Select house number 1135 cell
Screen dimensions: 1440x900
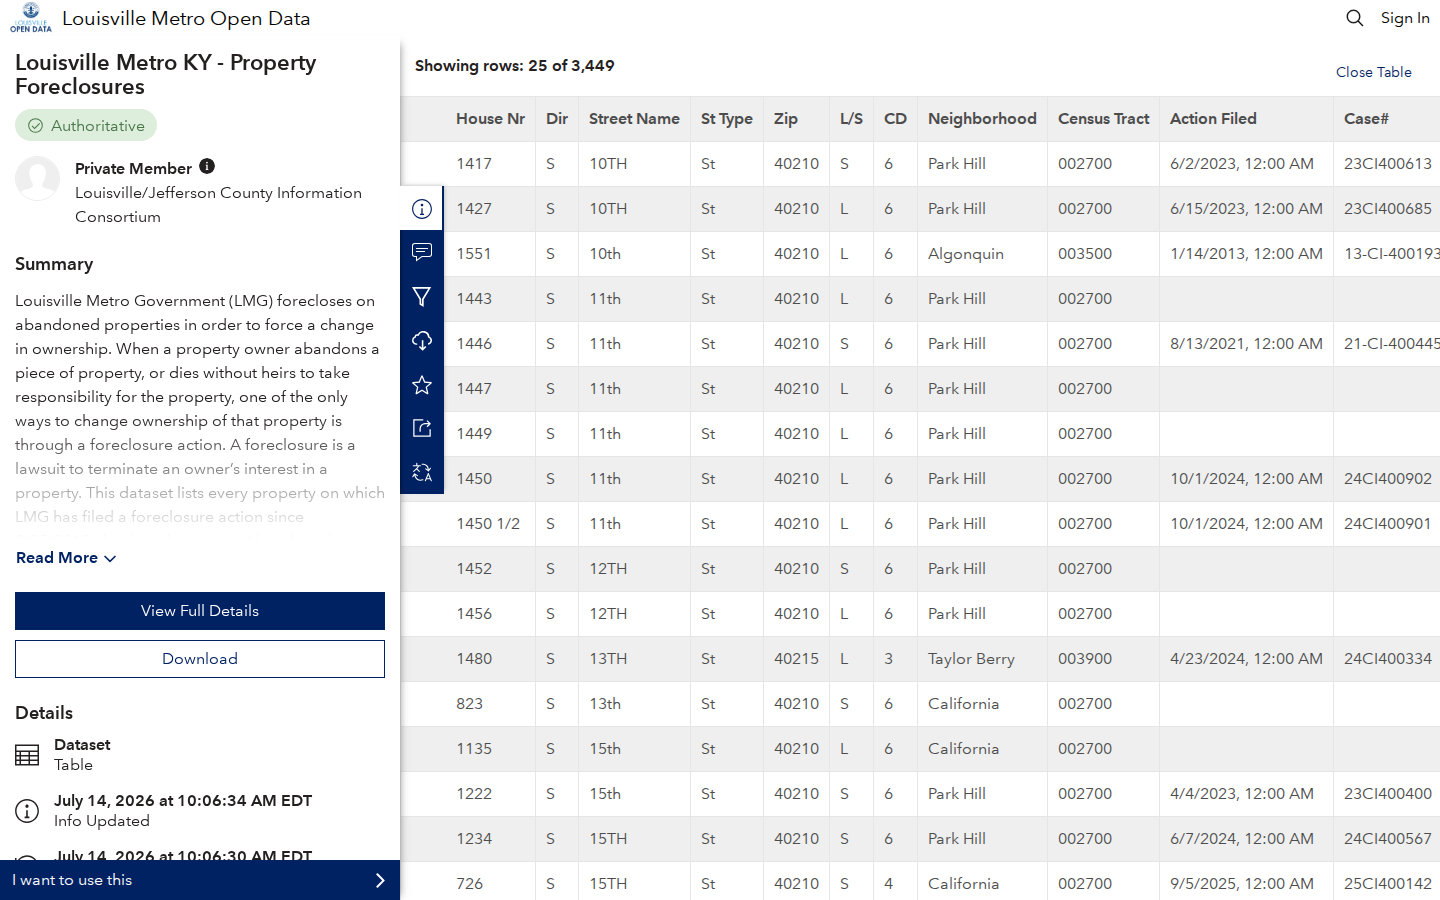(490, 749)
